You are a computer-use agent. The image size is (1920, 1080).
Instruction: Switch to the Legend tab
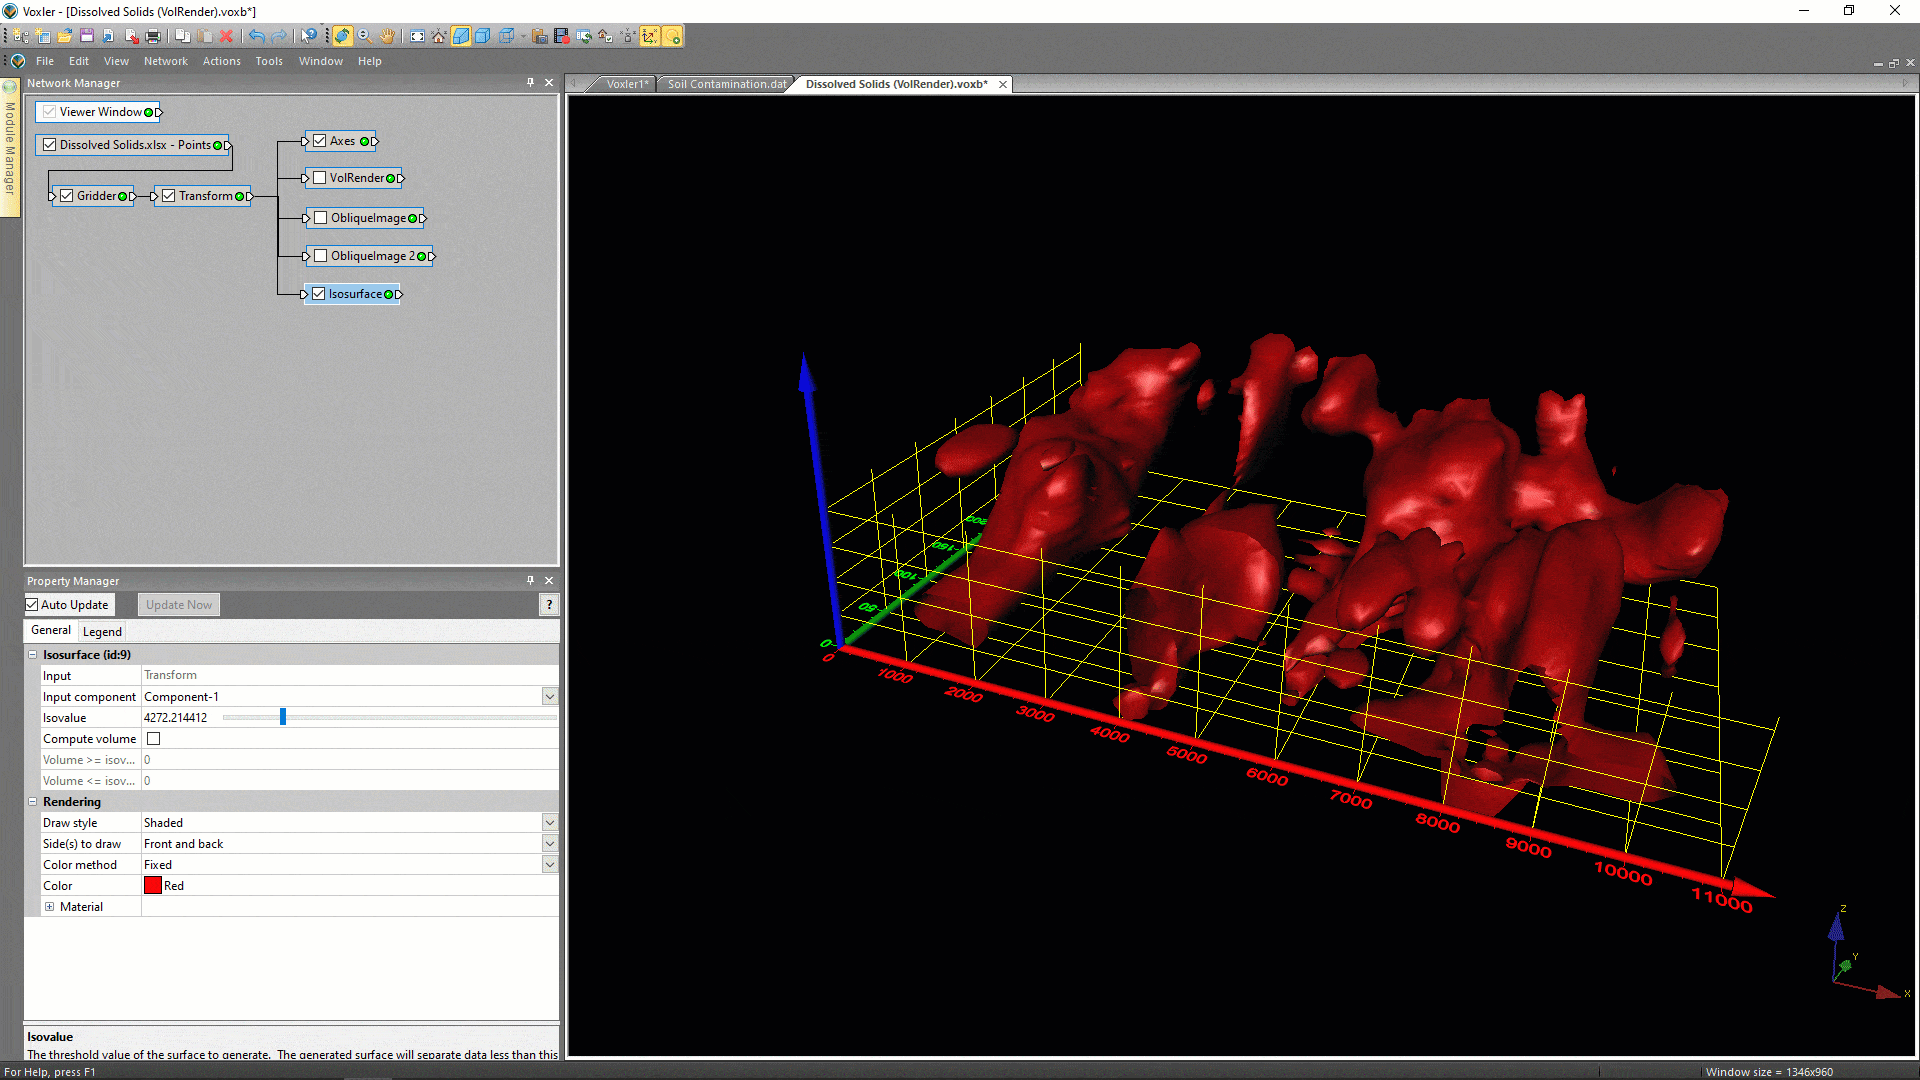(102, 632)
